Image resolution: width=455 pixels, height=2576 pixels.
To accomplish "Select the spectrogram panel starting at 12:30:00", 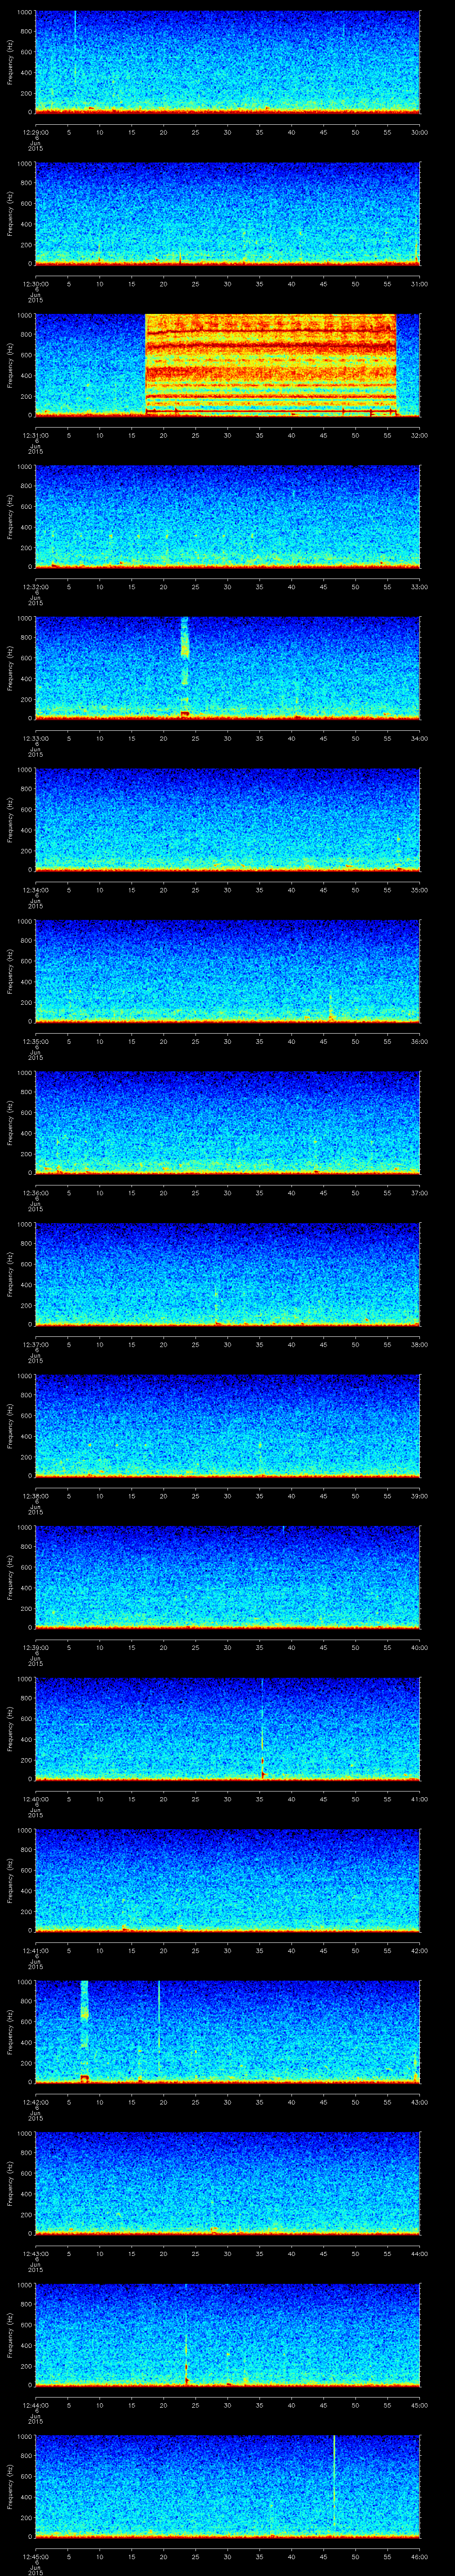I will tap(227, 213).
